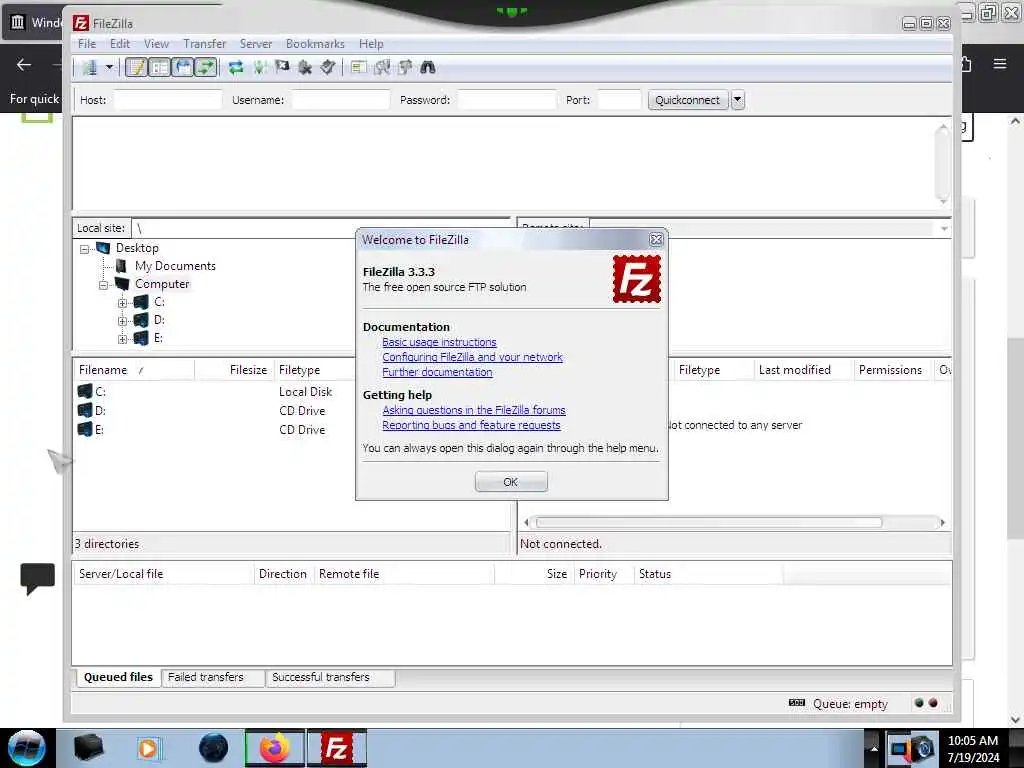
Task: Sort remote files by Last modified column
Action: point(803,370)
